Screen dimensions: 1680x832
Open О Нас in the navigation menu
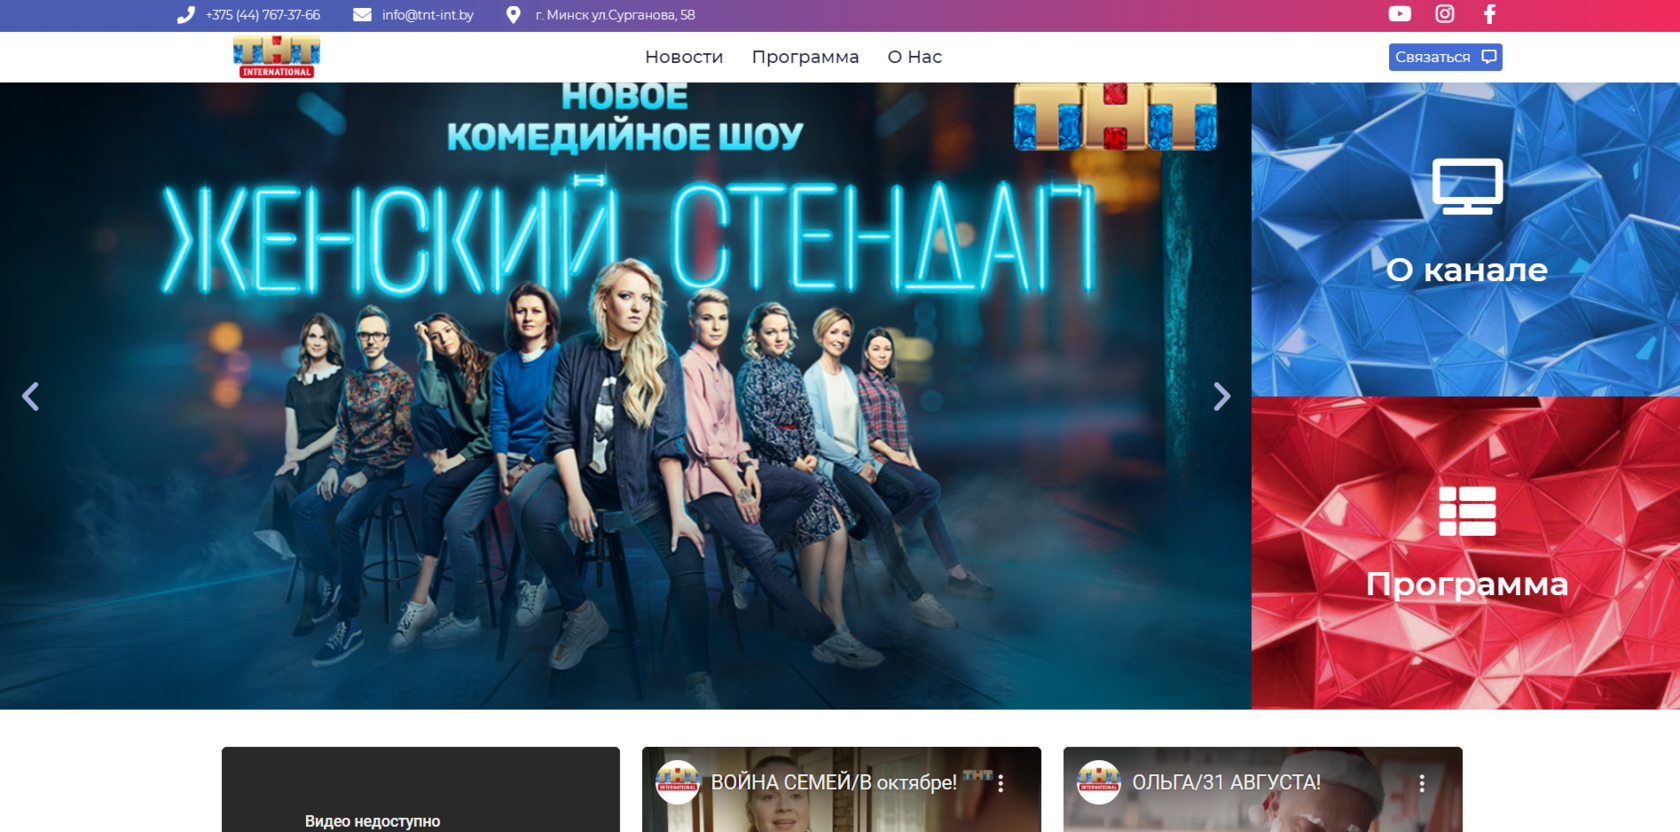coord(915,57)
